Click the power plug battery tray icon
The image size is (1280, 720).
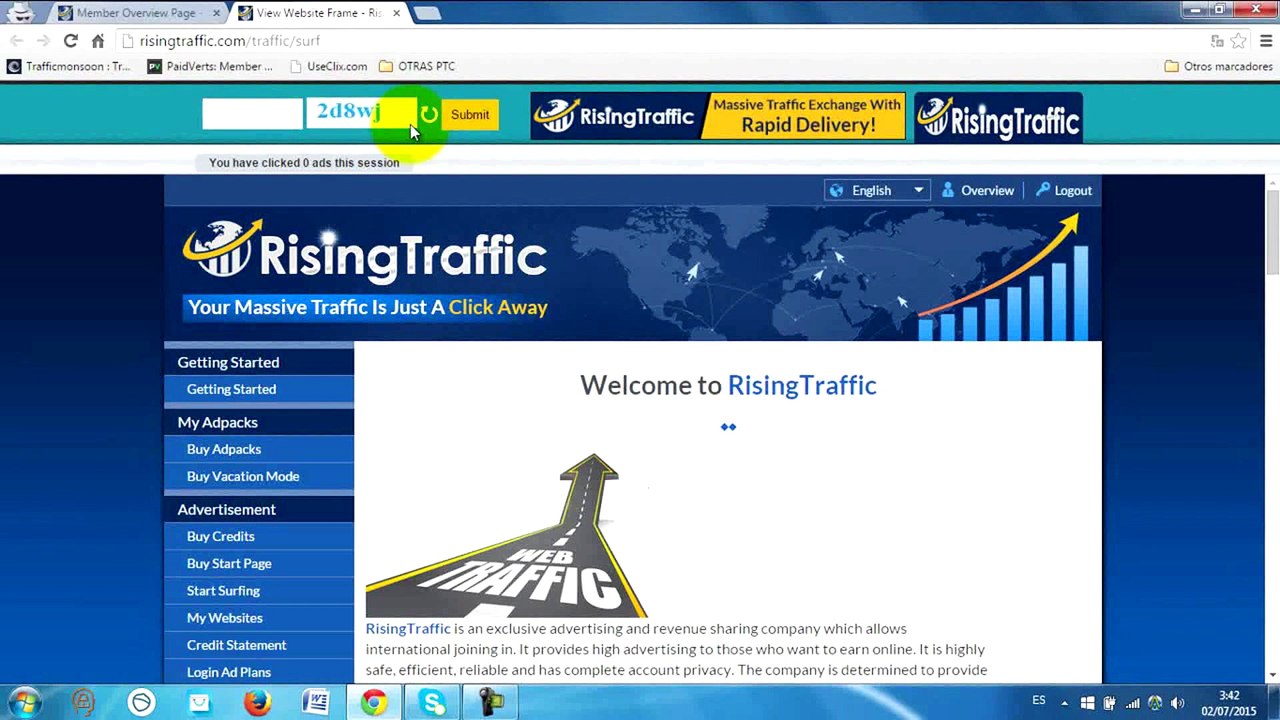pyautogui.click(x=1109, y=703)
